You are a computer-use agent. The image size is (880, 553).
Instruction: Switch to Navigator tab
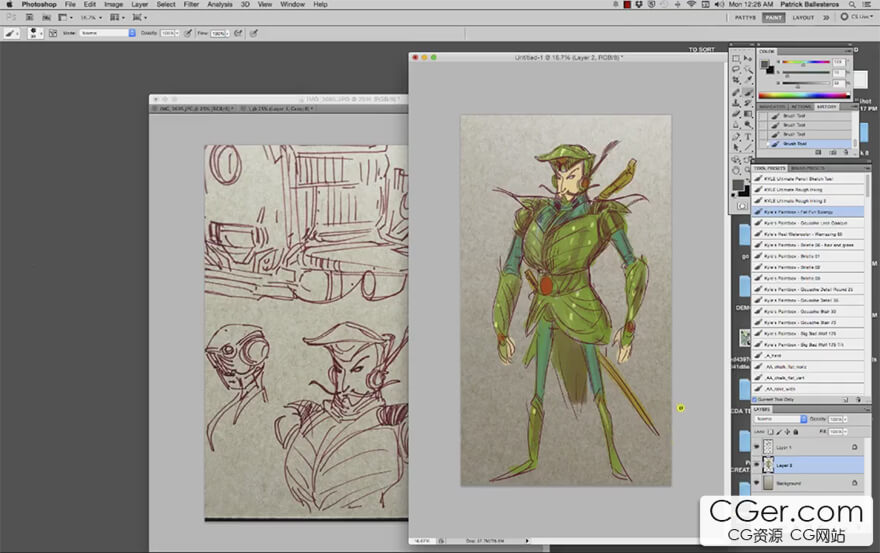773,107
